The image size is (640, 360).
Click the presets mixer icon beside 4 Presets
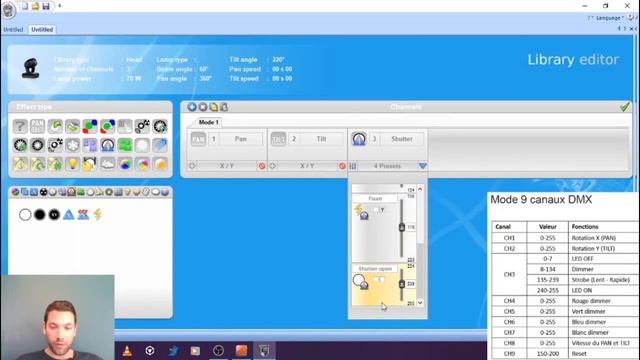click(x=353, y=166)
